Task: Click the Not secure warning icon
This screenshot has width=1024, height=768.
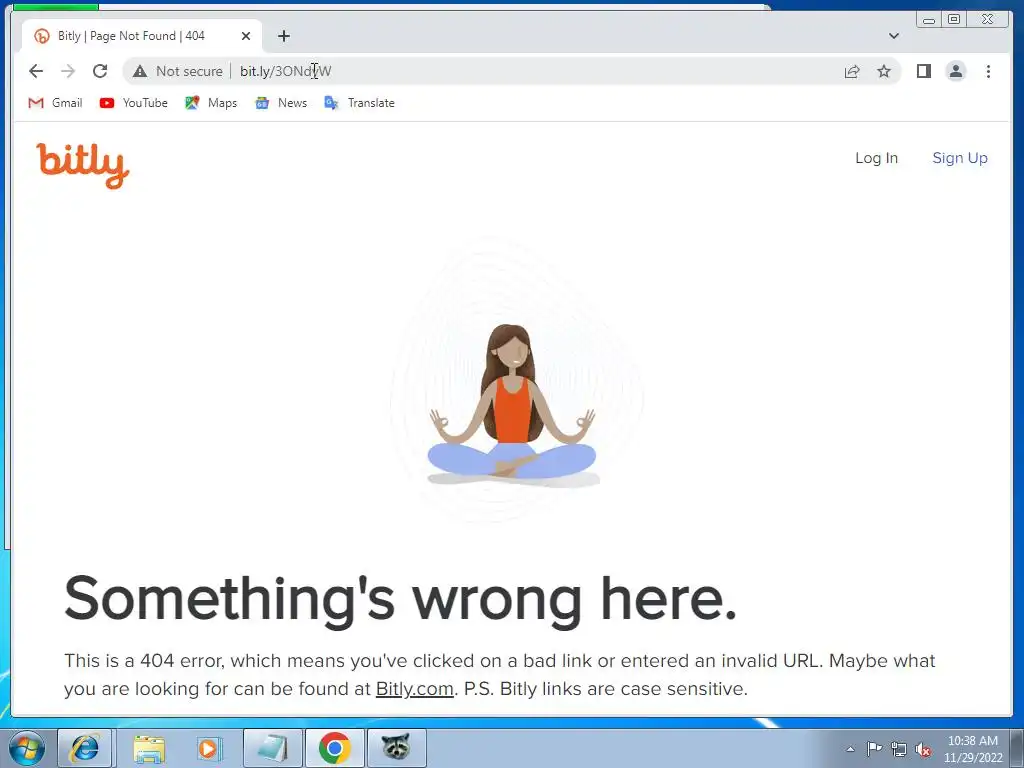Action: (140, 71)
